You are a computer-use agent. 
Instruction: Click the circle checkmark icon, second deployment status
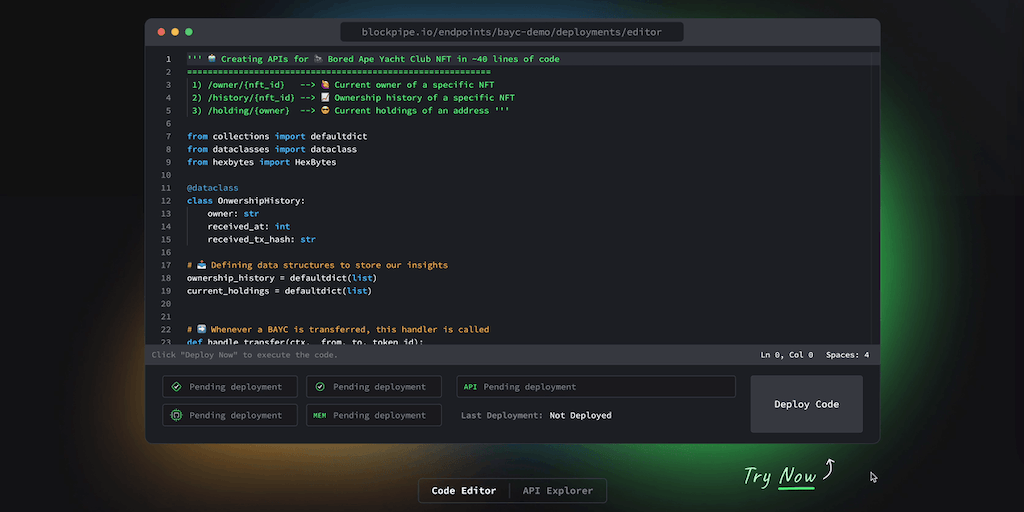click(x=320, y=387)
